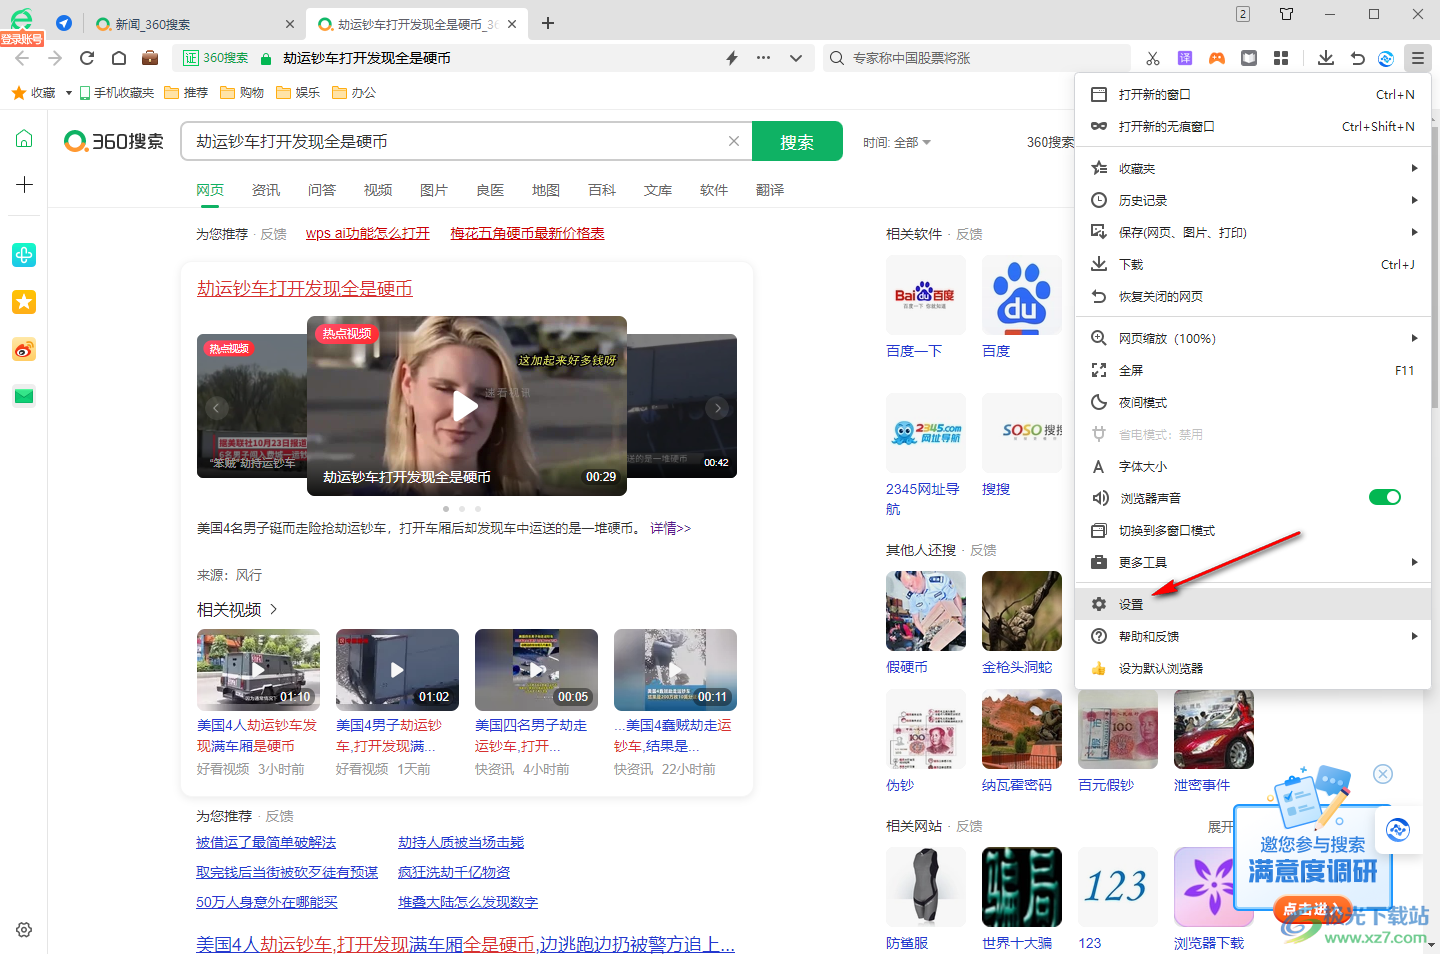Image resolution: width=1440 pixels, height=954 pixels.
Task: Switch to the 视频 search tab
Action: click(378, 190)
